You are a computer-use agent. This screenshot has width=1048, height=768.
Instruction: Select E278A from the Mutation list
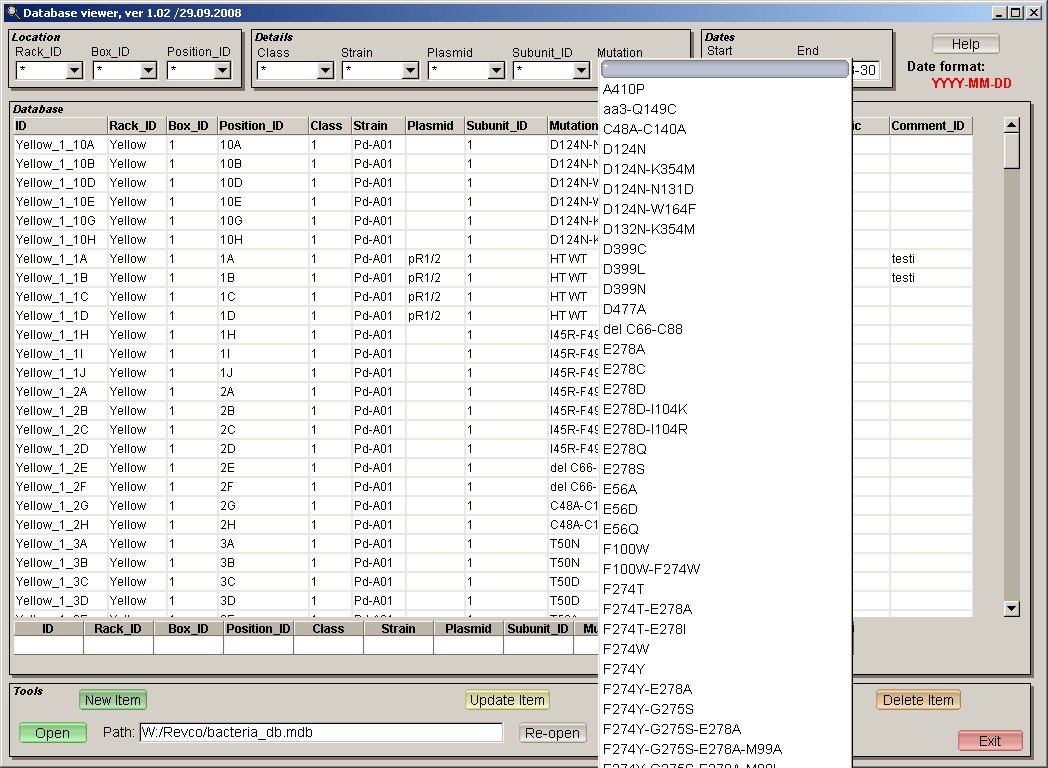[725, 349]
